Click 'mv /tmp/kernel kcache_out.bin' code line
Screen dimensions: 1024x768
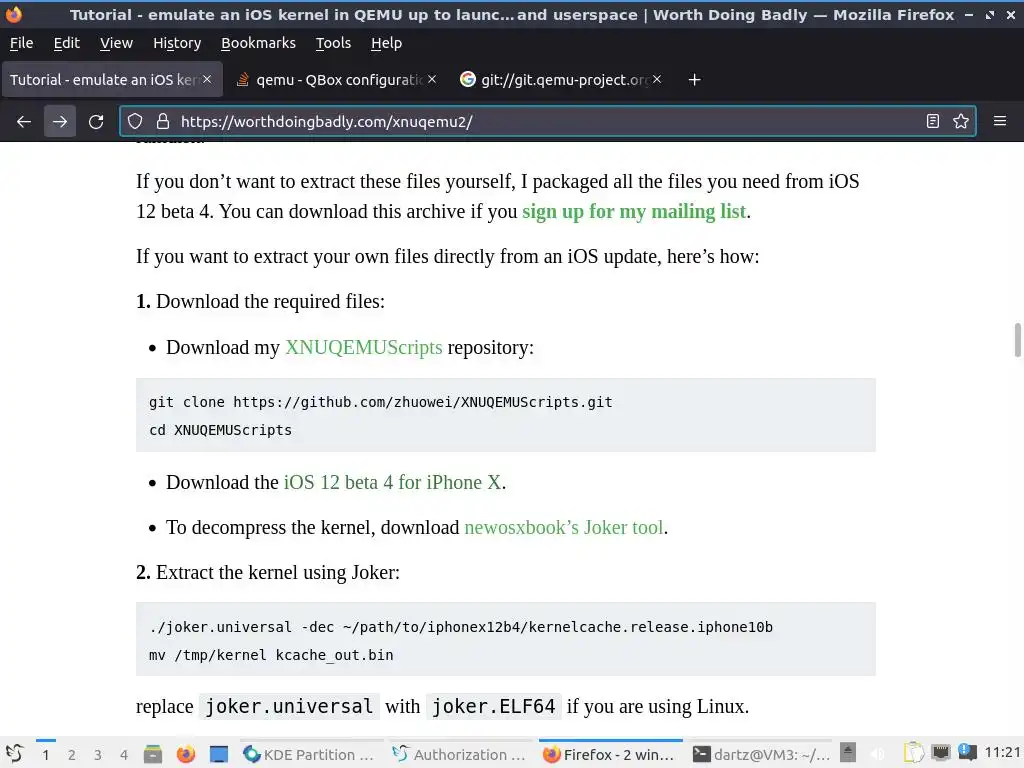[271, 655]
